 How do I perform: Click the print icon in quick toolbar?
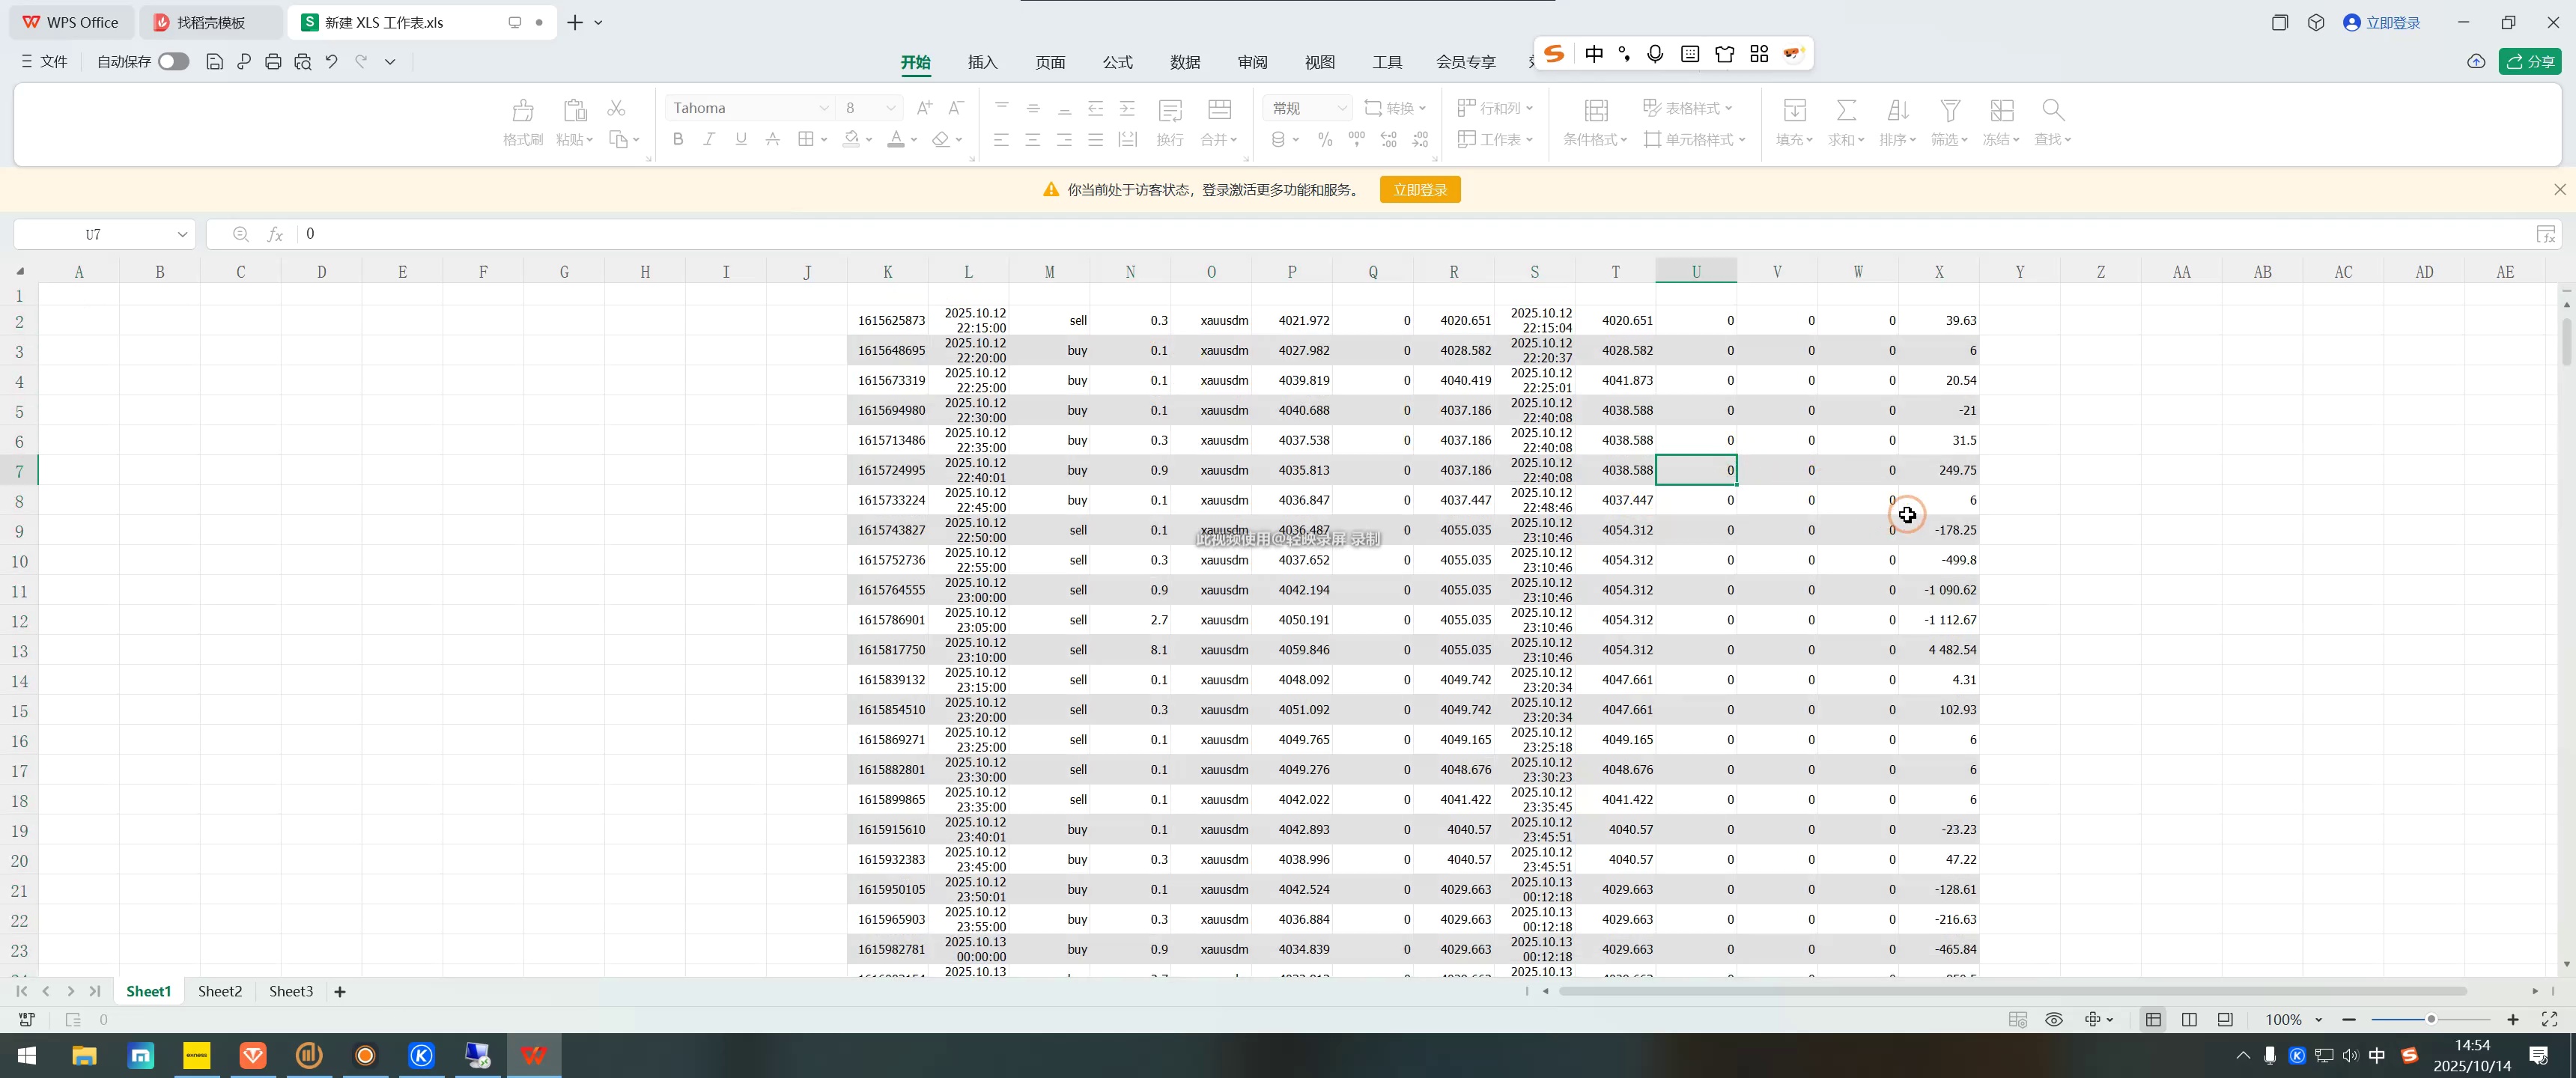273,62
